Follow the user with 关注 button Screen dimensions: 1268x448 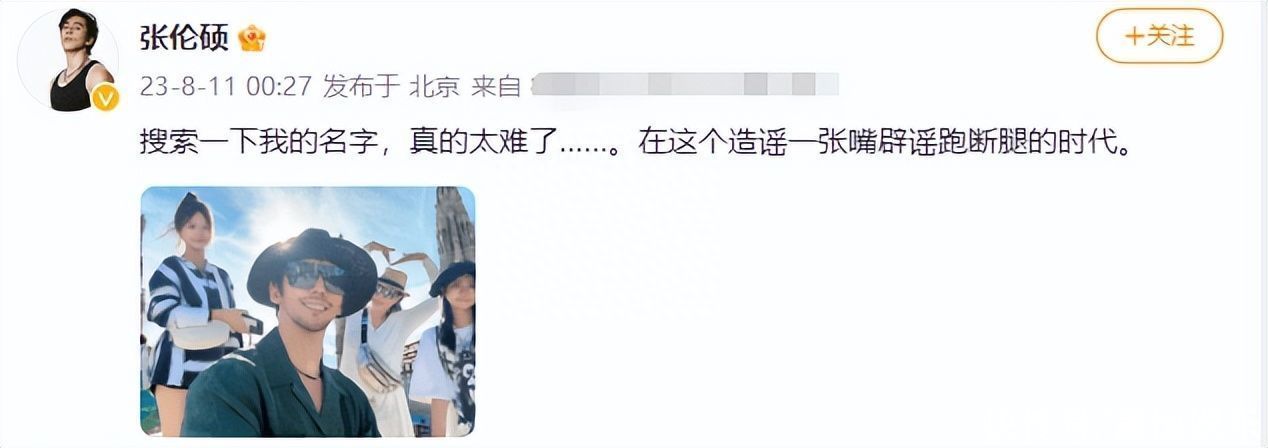coord(1159,37)
